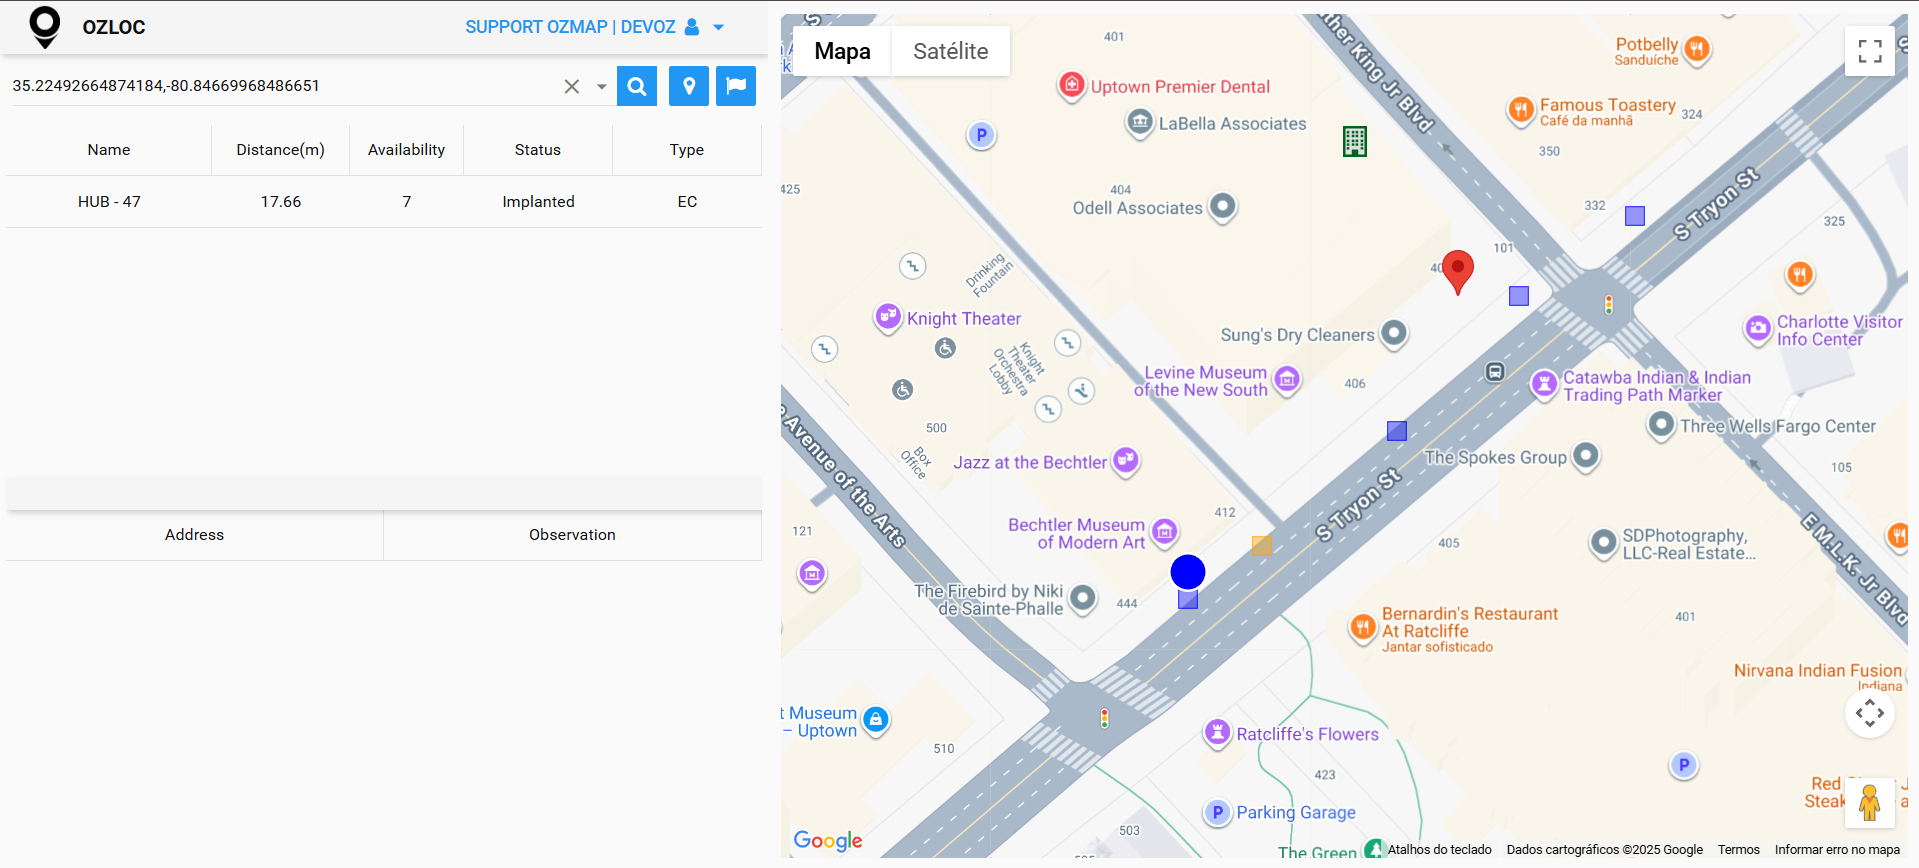This screenshot has height=868, width=1919.
Task: Click the OZLOC pin logo
Action: tap(45, 27)
